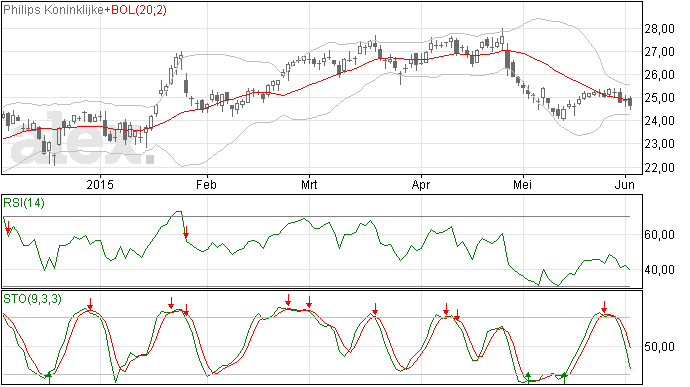Click the stochastic green buy arrow in December
This screenshot has height=387, width=690.
pyautogui.click(x=49, y=377)
